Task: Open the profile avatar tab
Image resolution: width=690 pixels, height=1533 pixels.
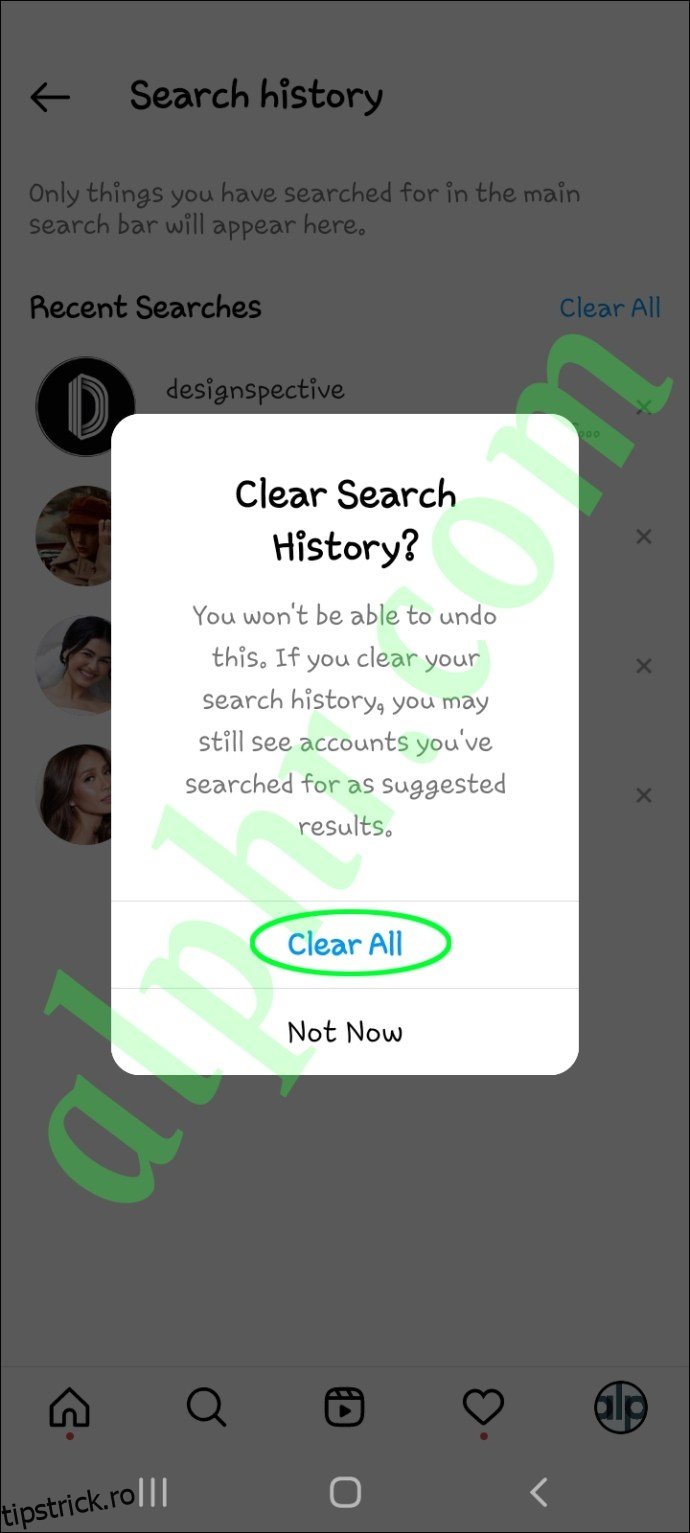Action: 621,1408
